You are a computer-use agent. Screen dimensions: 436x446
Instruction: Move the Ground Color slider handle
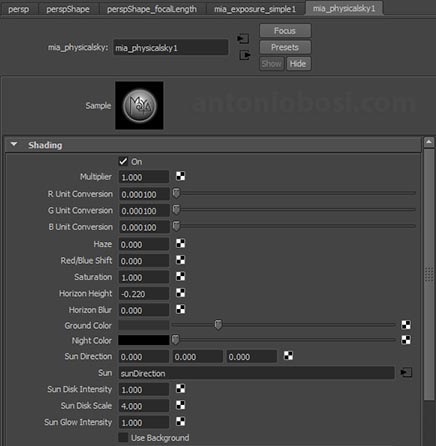point(218,324)
